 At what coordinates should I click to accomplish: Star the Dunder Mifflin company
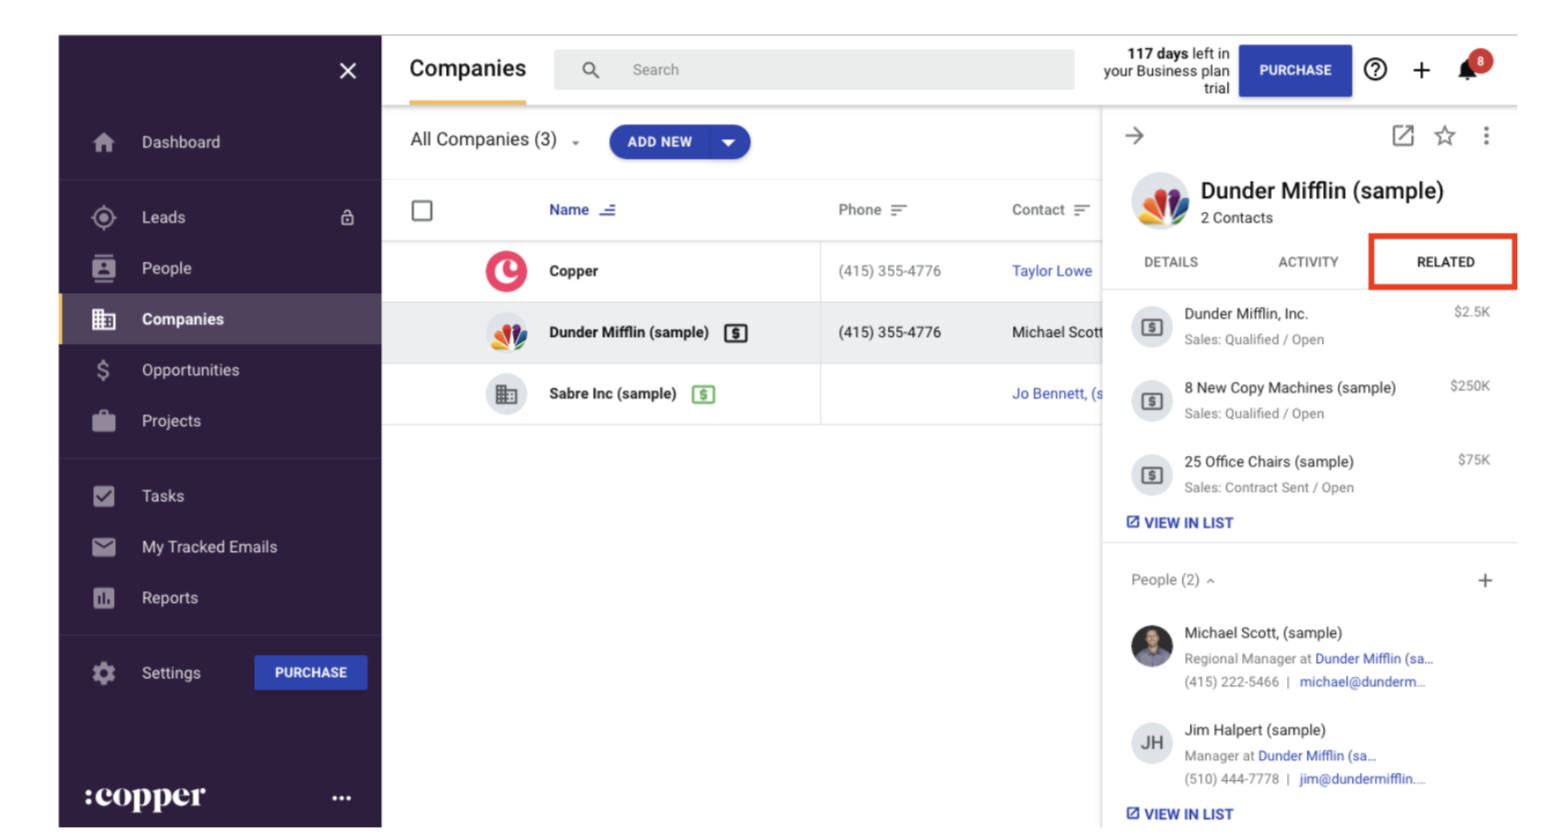point(1445,135)
